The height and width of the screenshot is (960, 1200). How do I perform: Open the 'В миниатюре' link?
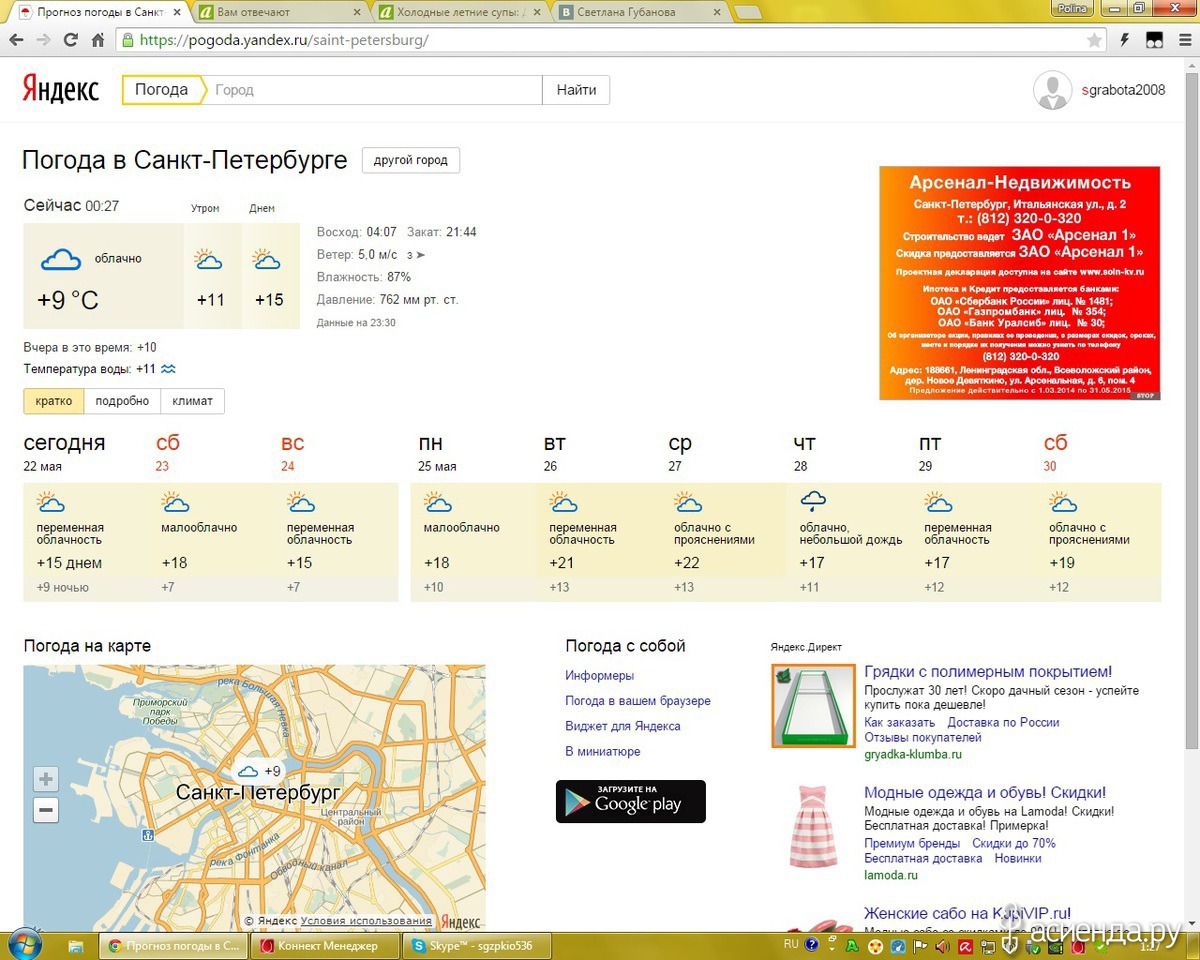[x=603, y=751]
